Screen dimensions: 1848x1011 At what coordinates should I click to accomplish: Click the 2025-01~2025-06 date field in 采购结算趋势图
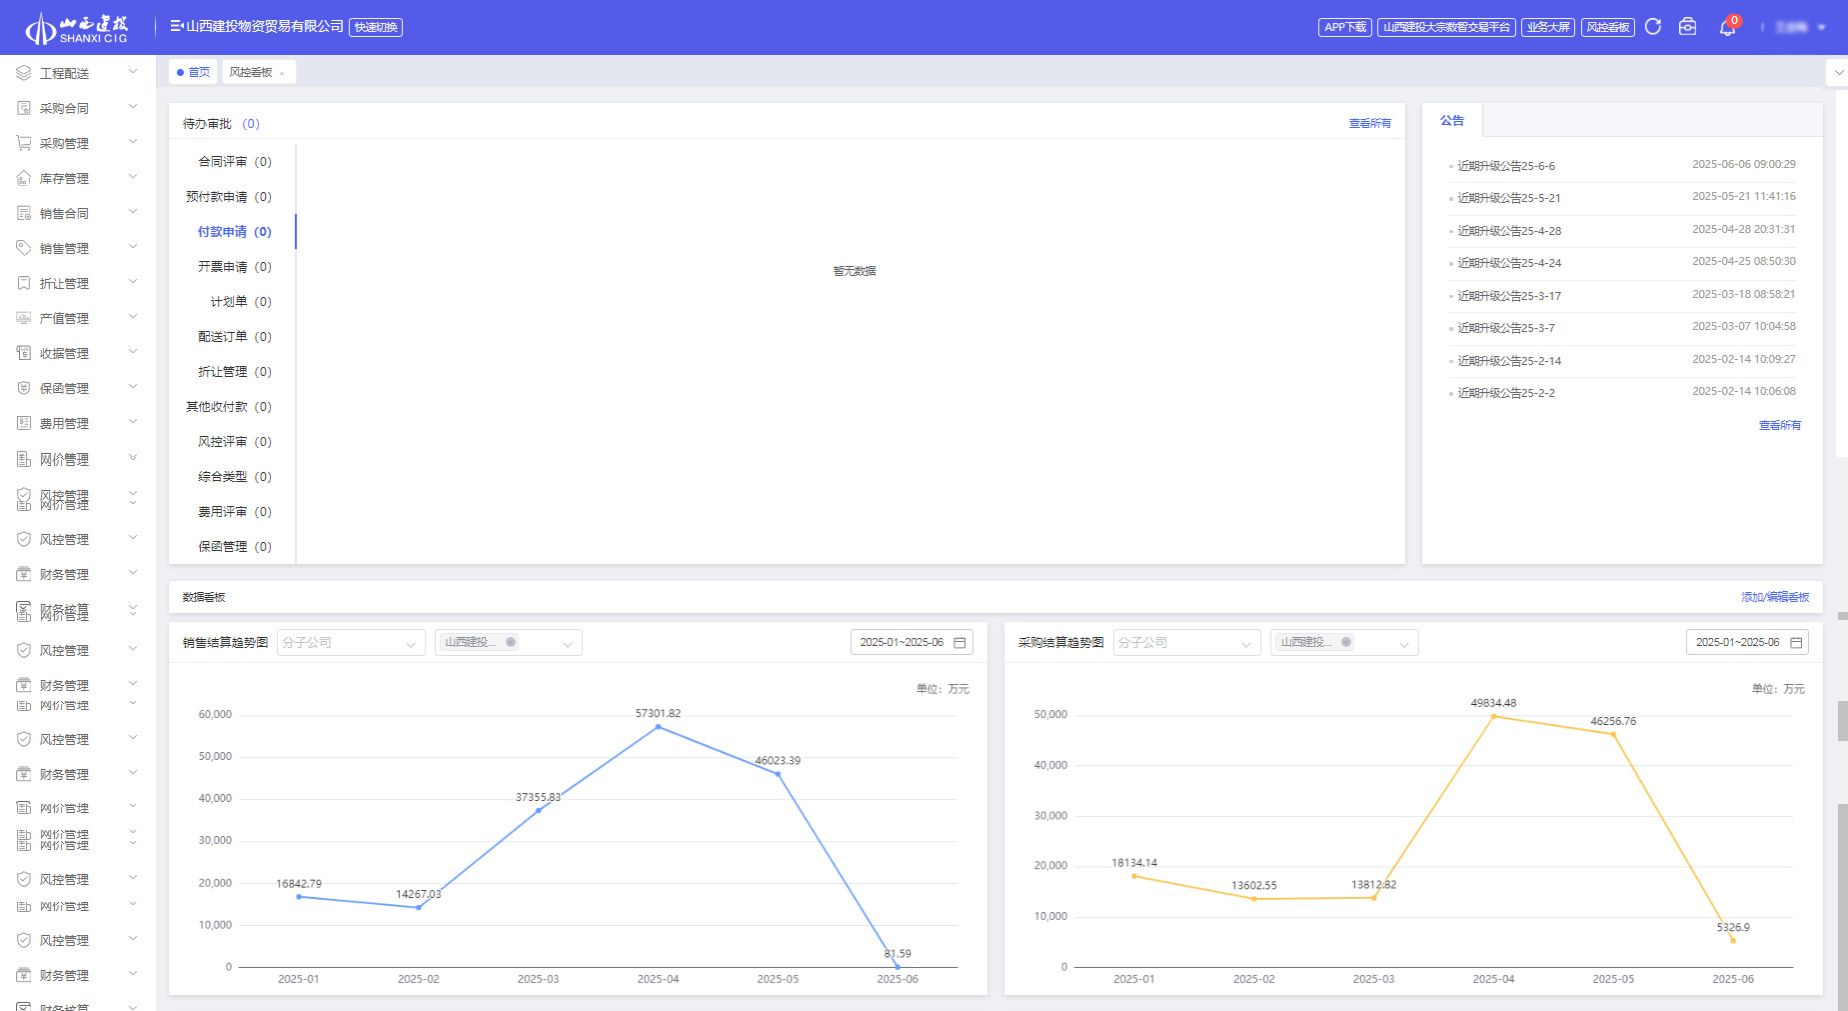[x=1747, y=642]
